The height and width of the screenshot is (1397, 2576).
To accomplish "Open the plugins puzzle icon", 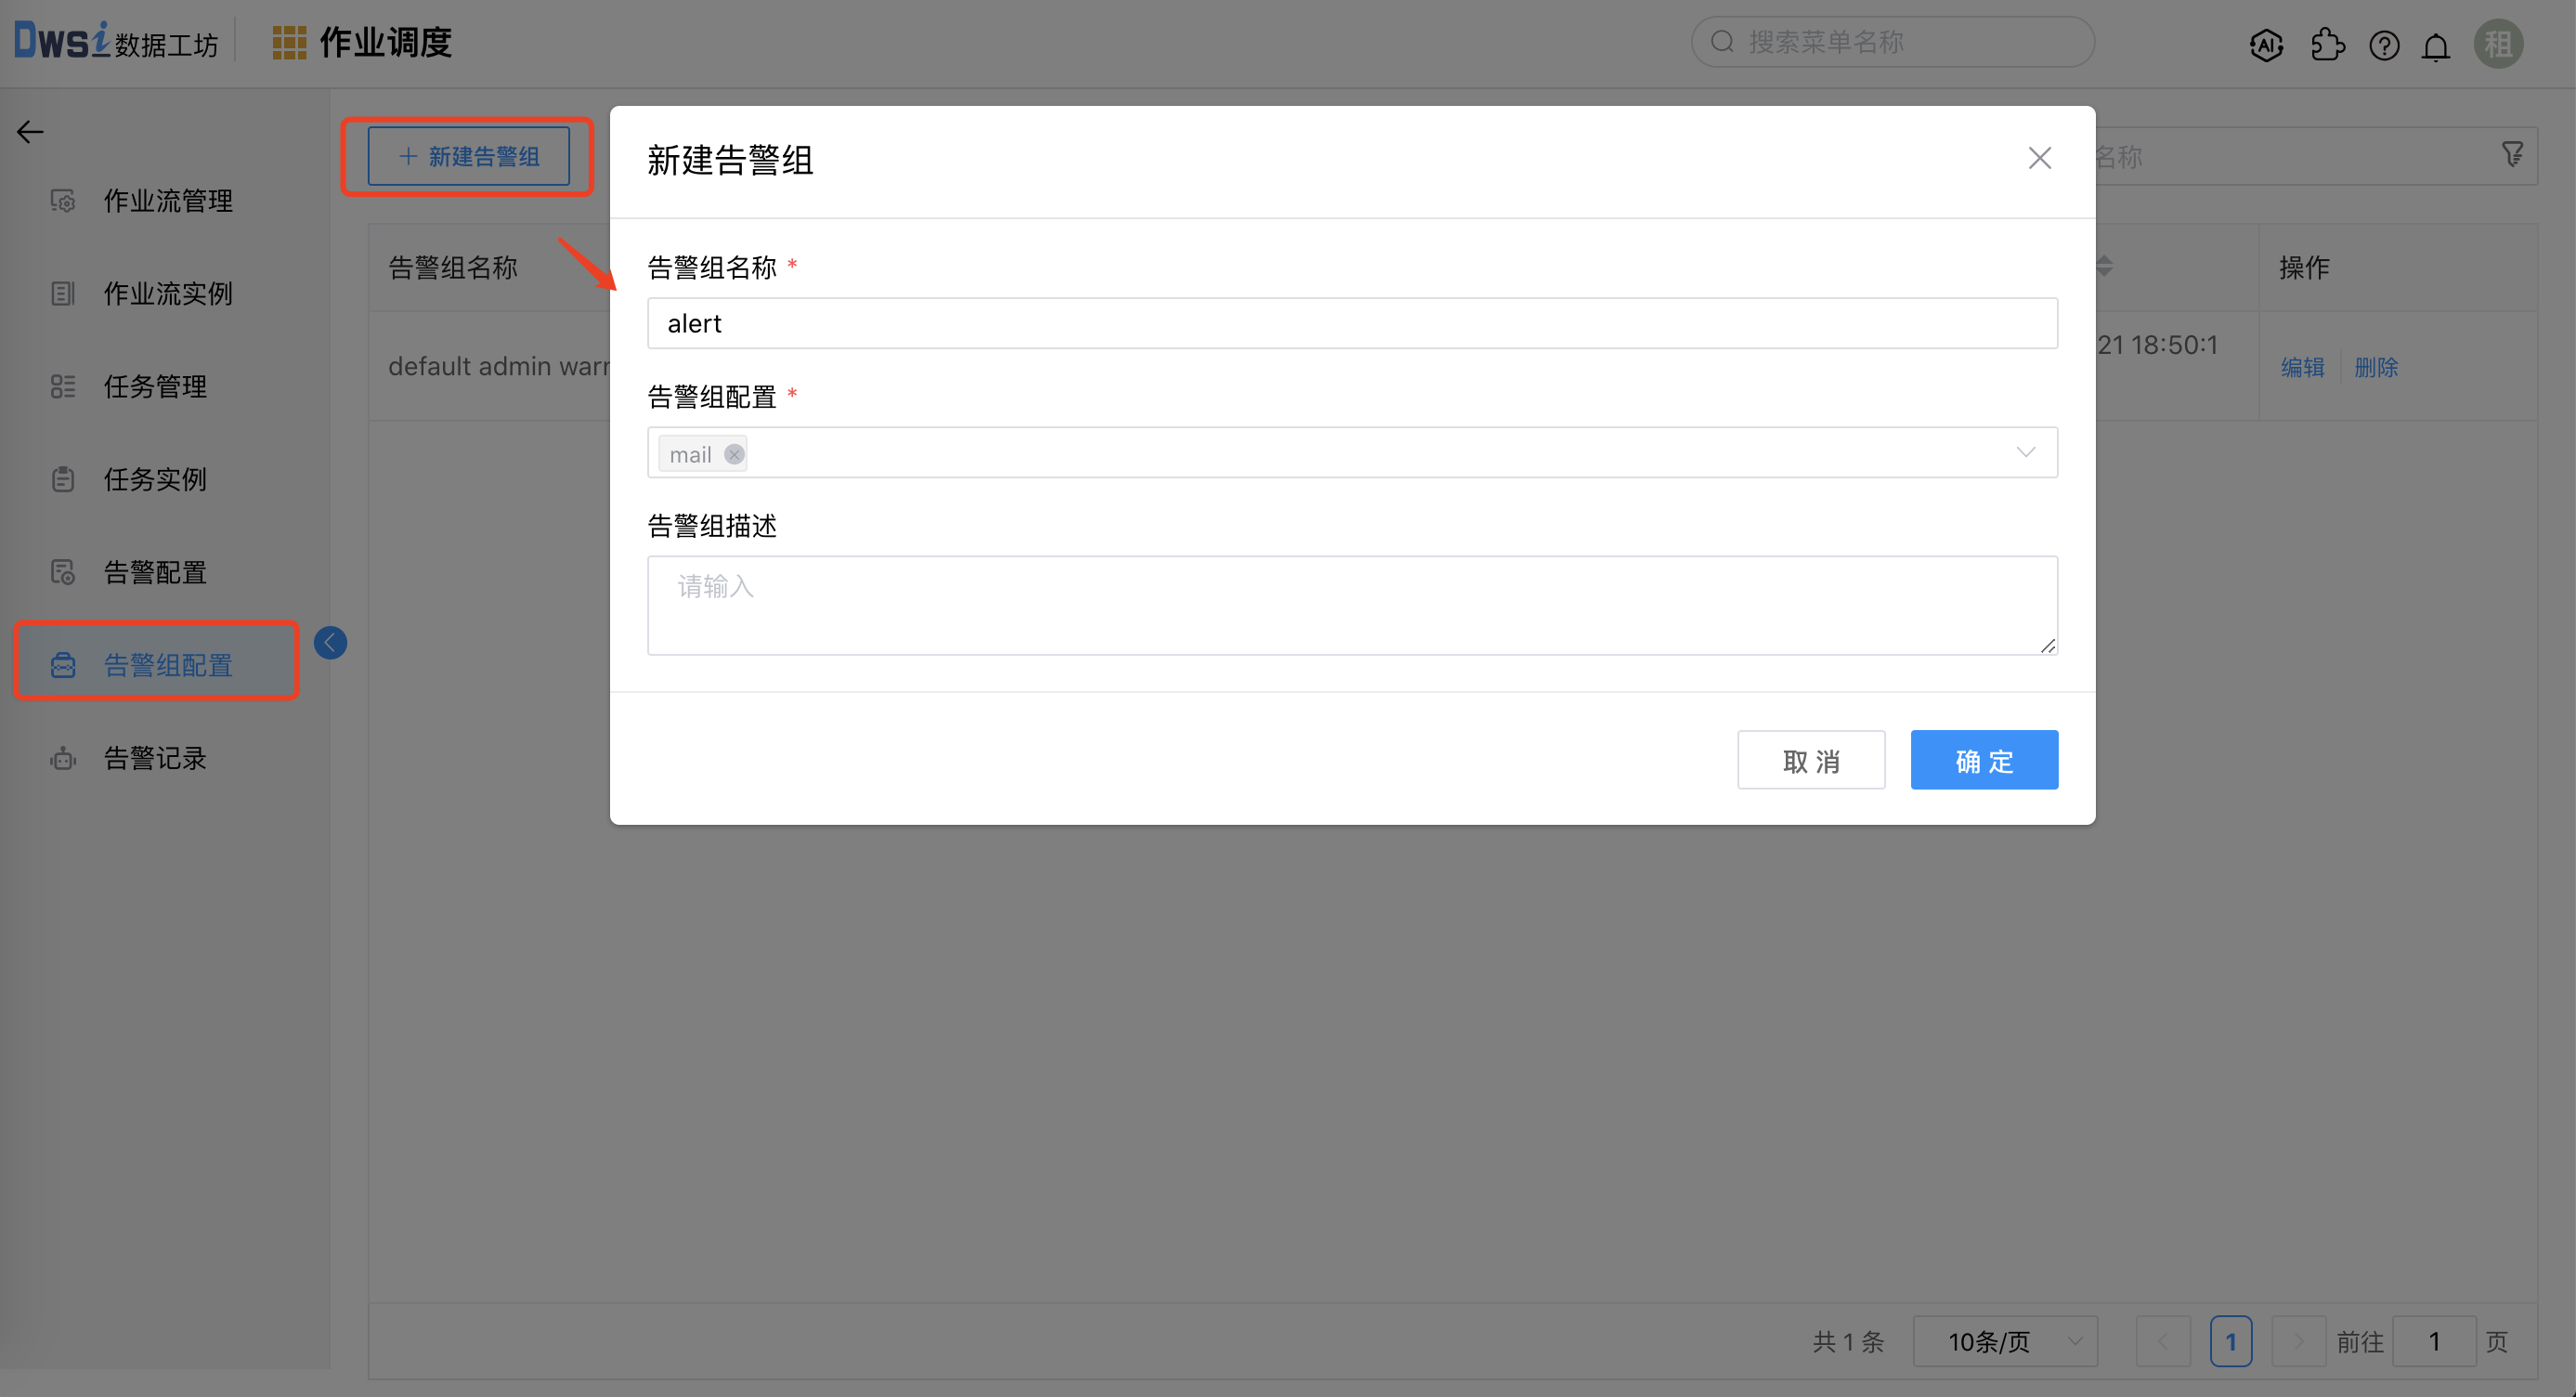I will (x=2328, y=44).
